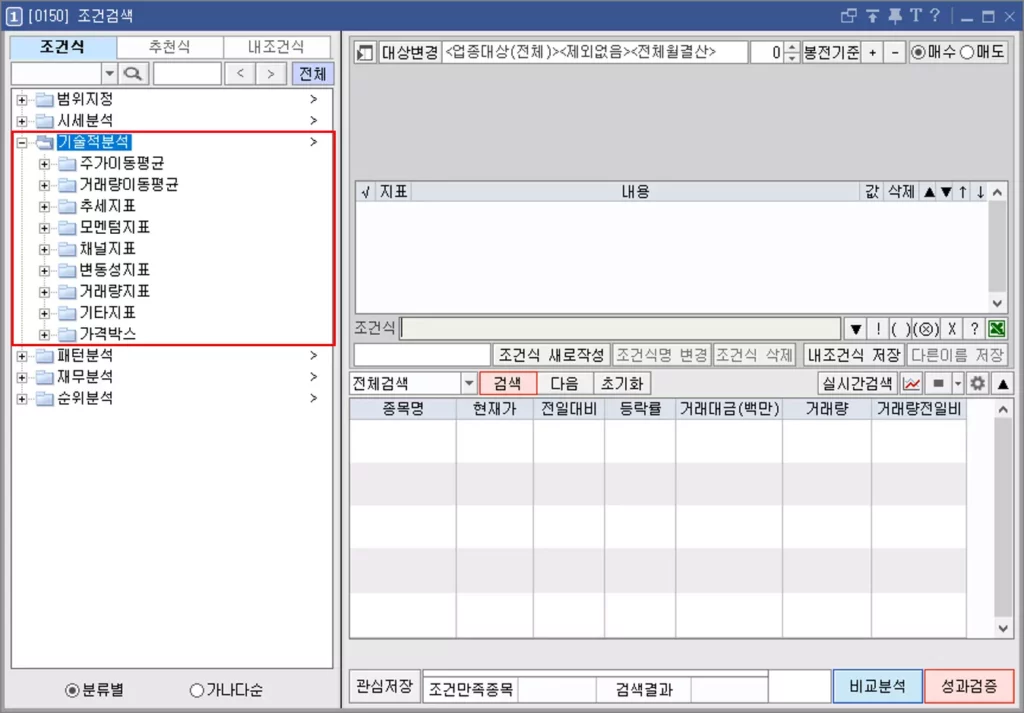The image size is (1024, 713).
Task: Click the next > search result button
Action: pos(270,74)
